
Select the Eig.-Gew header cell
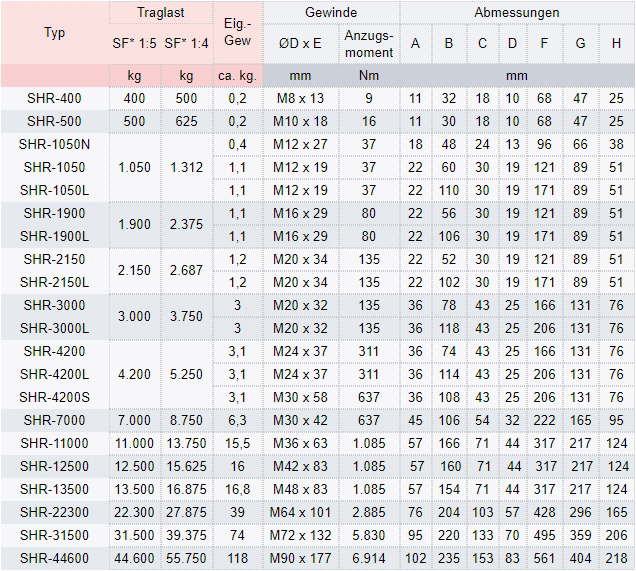click(x=237, y=32)
